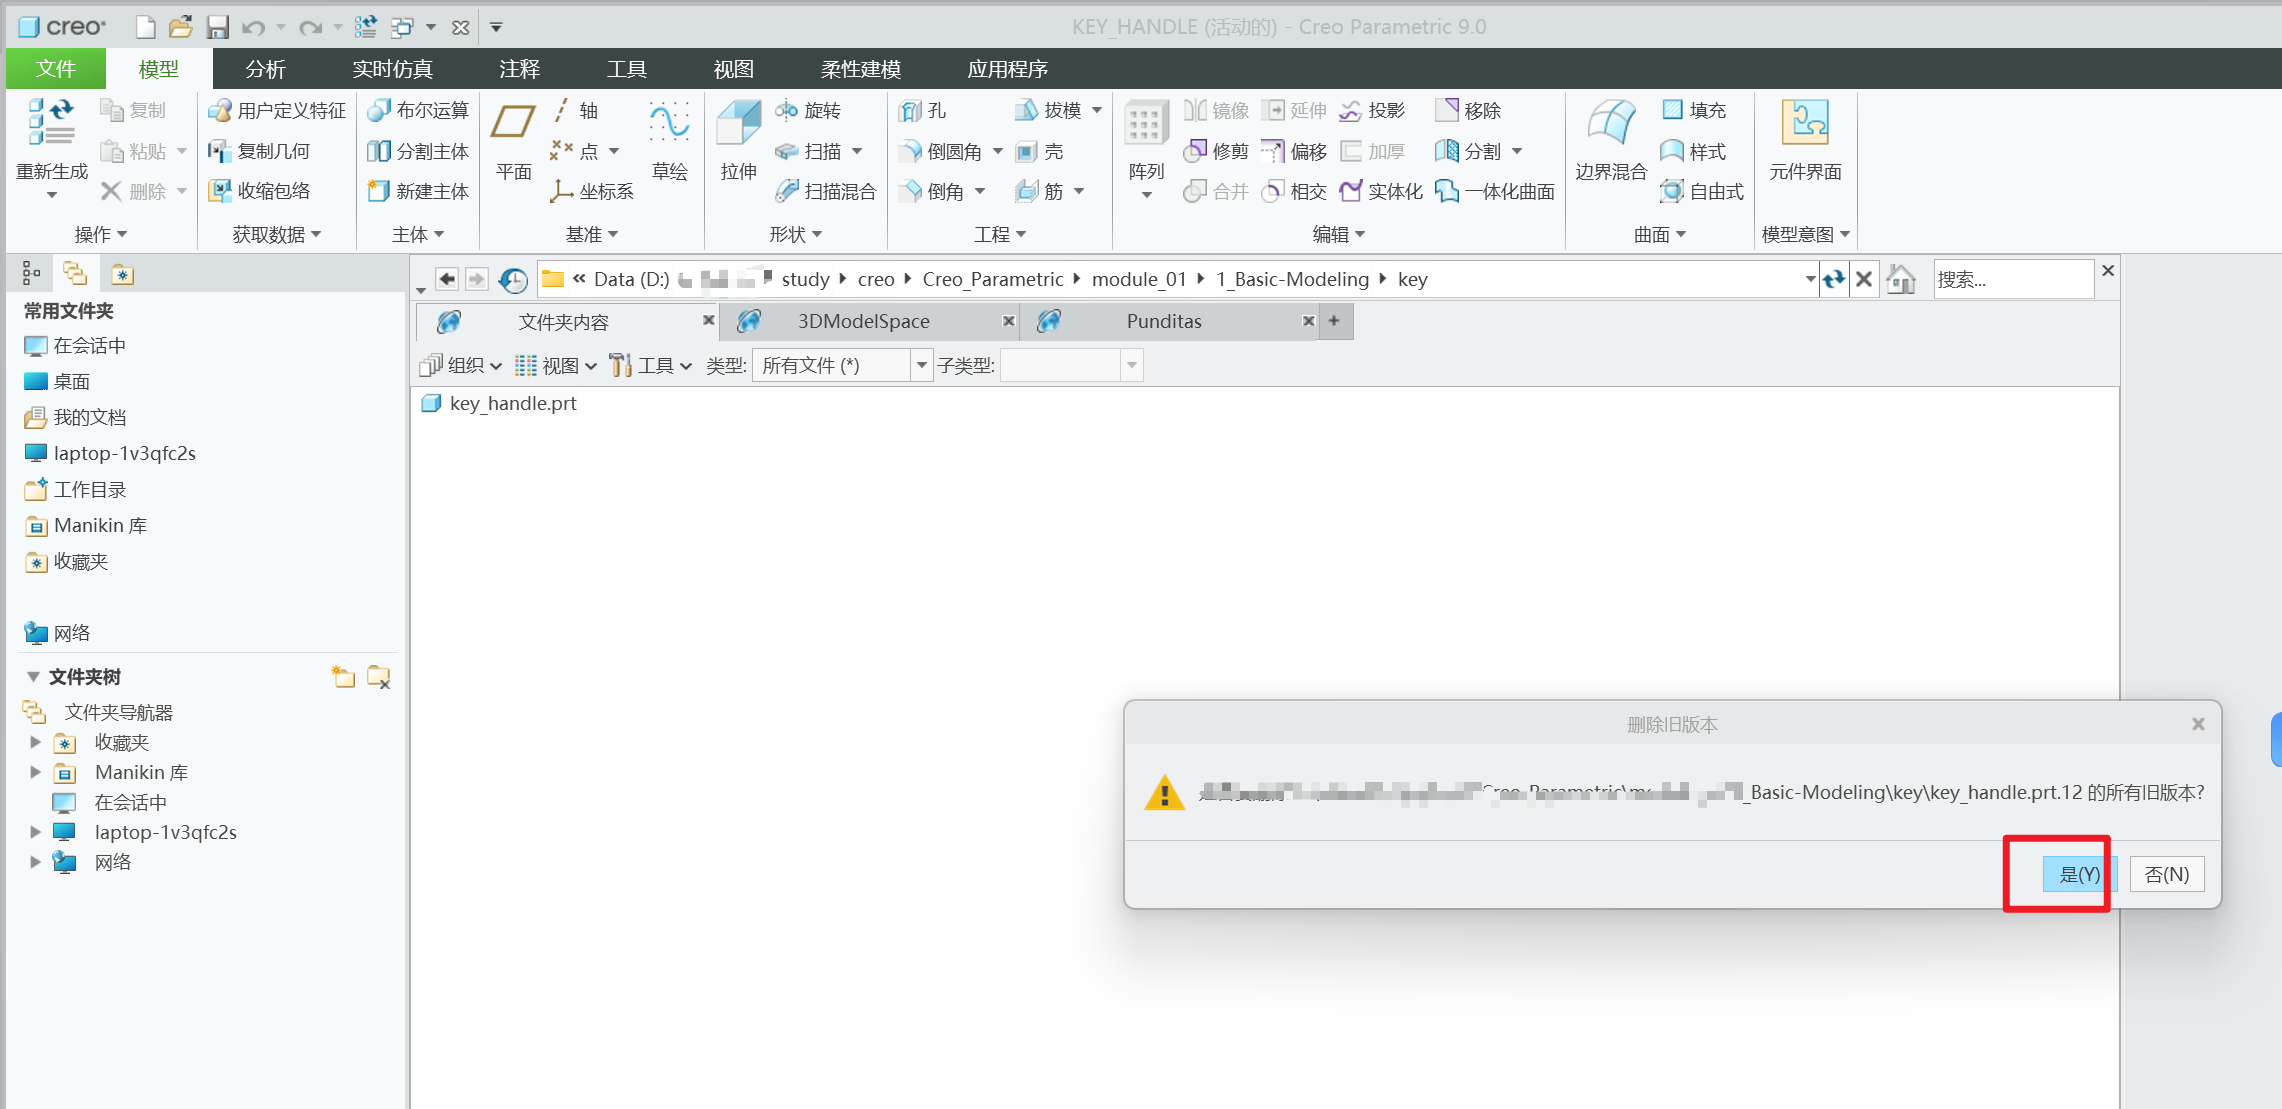Click the 旋转 (Revolve) tool
The height and width of the screenshot is (1109, 2282).
(810, 110)
